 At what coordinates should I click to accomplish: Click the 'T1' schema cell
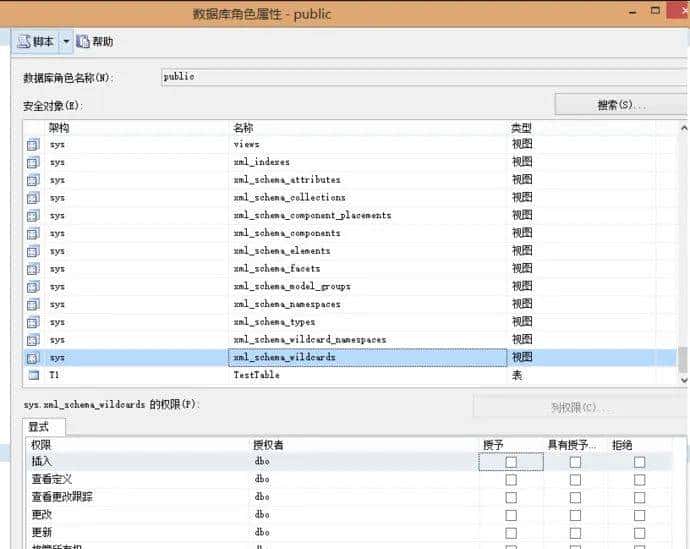[x=54, y=375]
